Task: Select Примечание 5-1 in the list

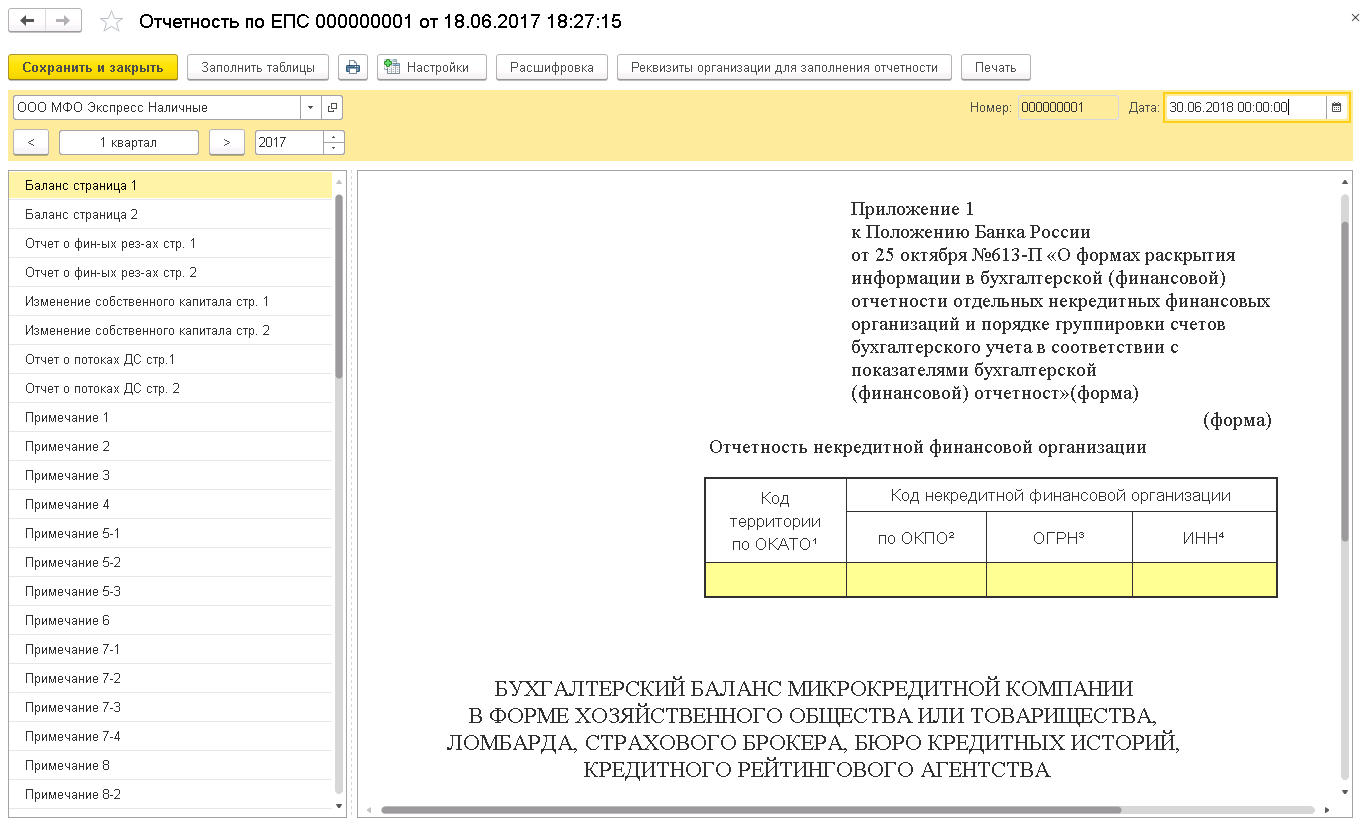Action: click(170, 533)
